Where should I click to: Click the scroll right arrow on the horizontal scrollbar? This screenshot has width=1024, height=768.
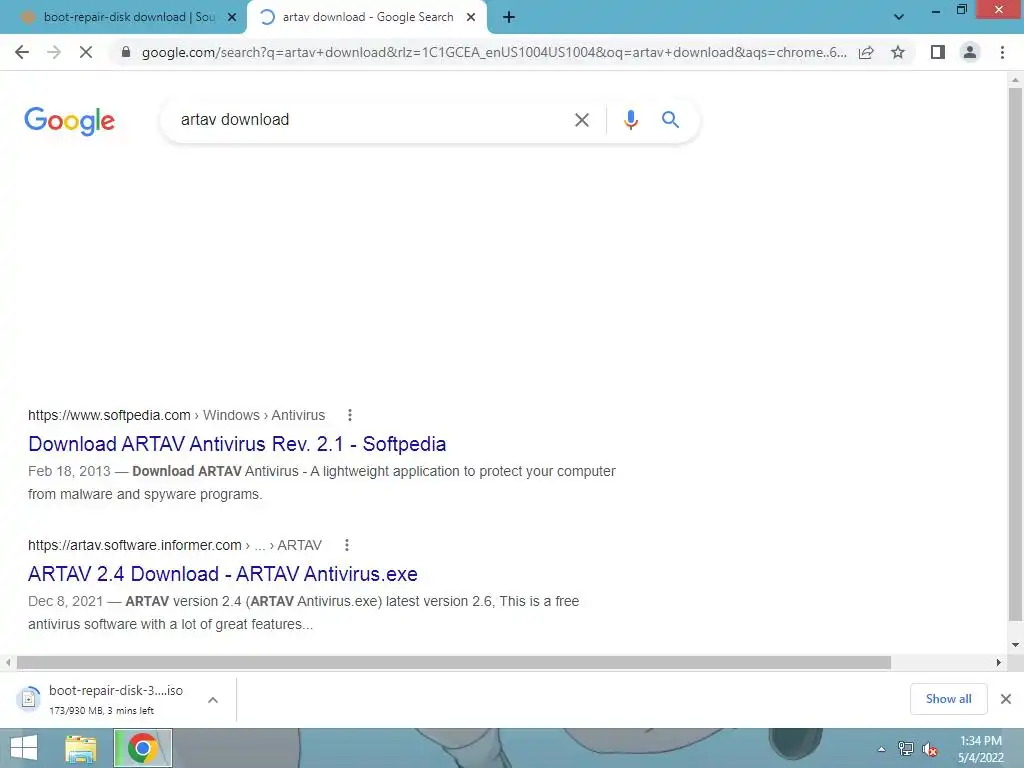(999, 663)
